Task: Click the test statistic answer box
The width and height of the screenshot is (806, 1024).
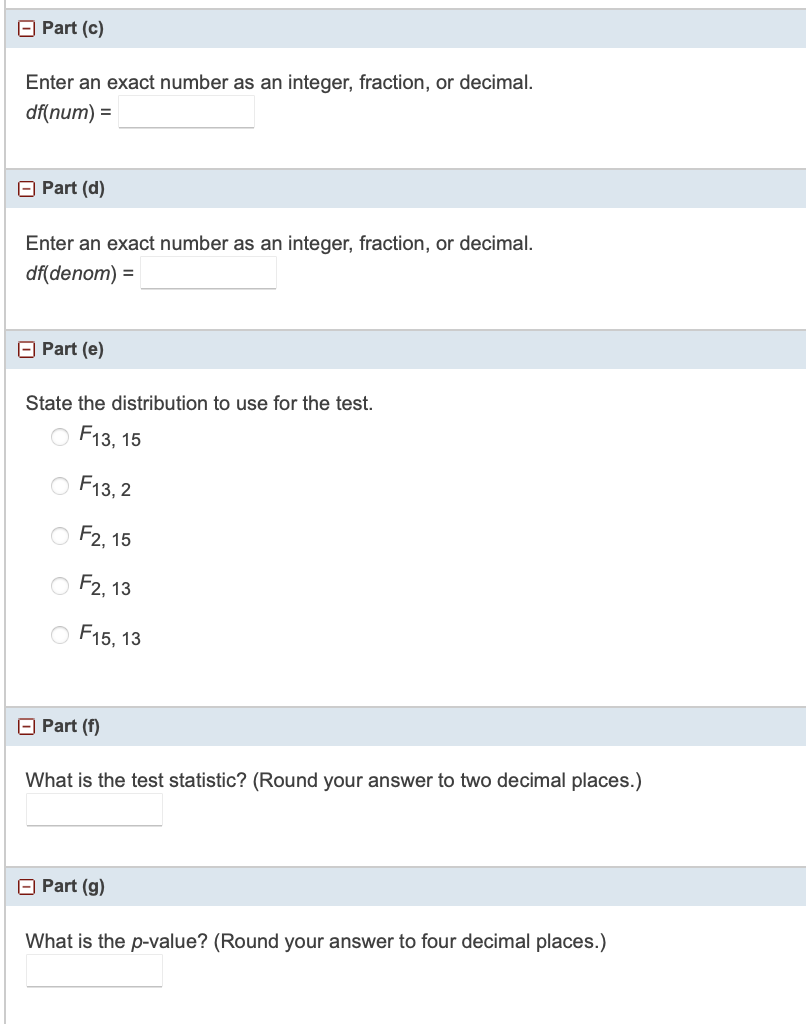Action: [x=94, y=810]
